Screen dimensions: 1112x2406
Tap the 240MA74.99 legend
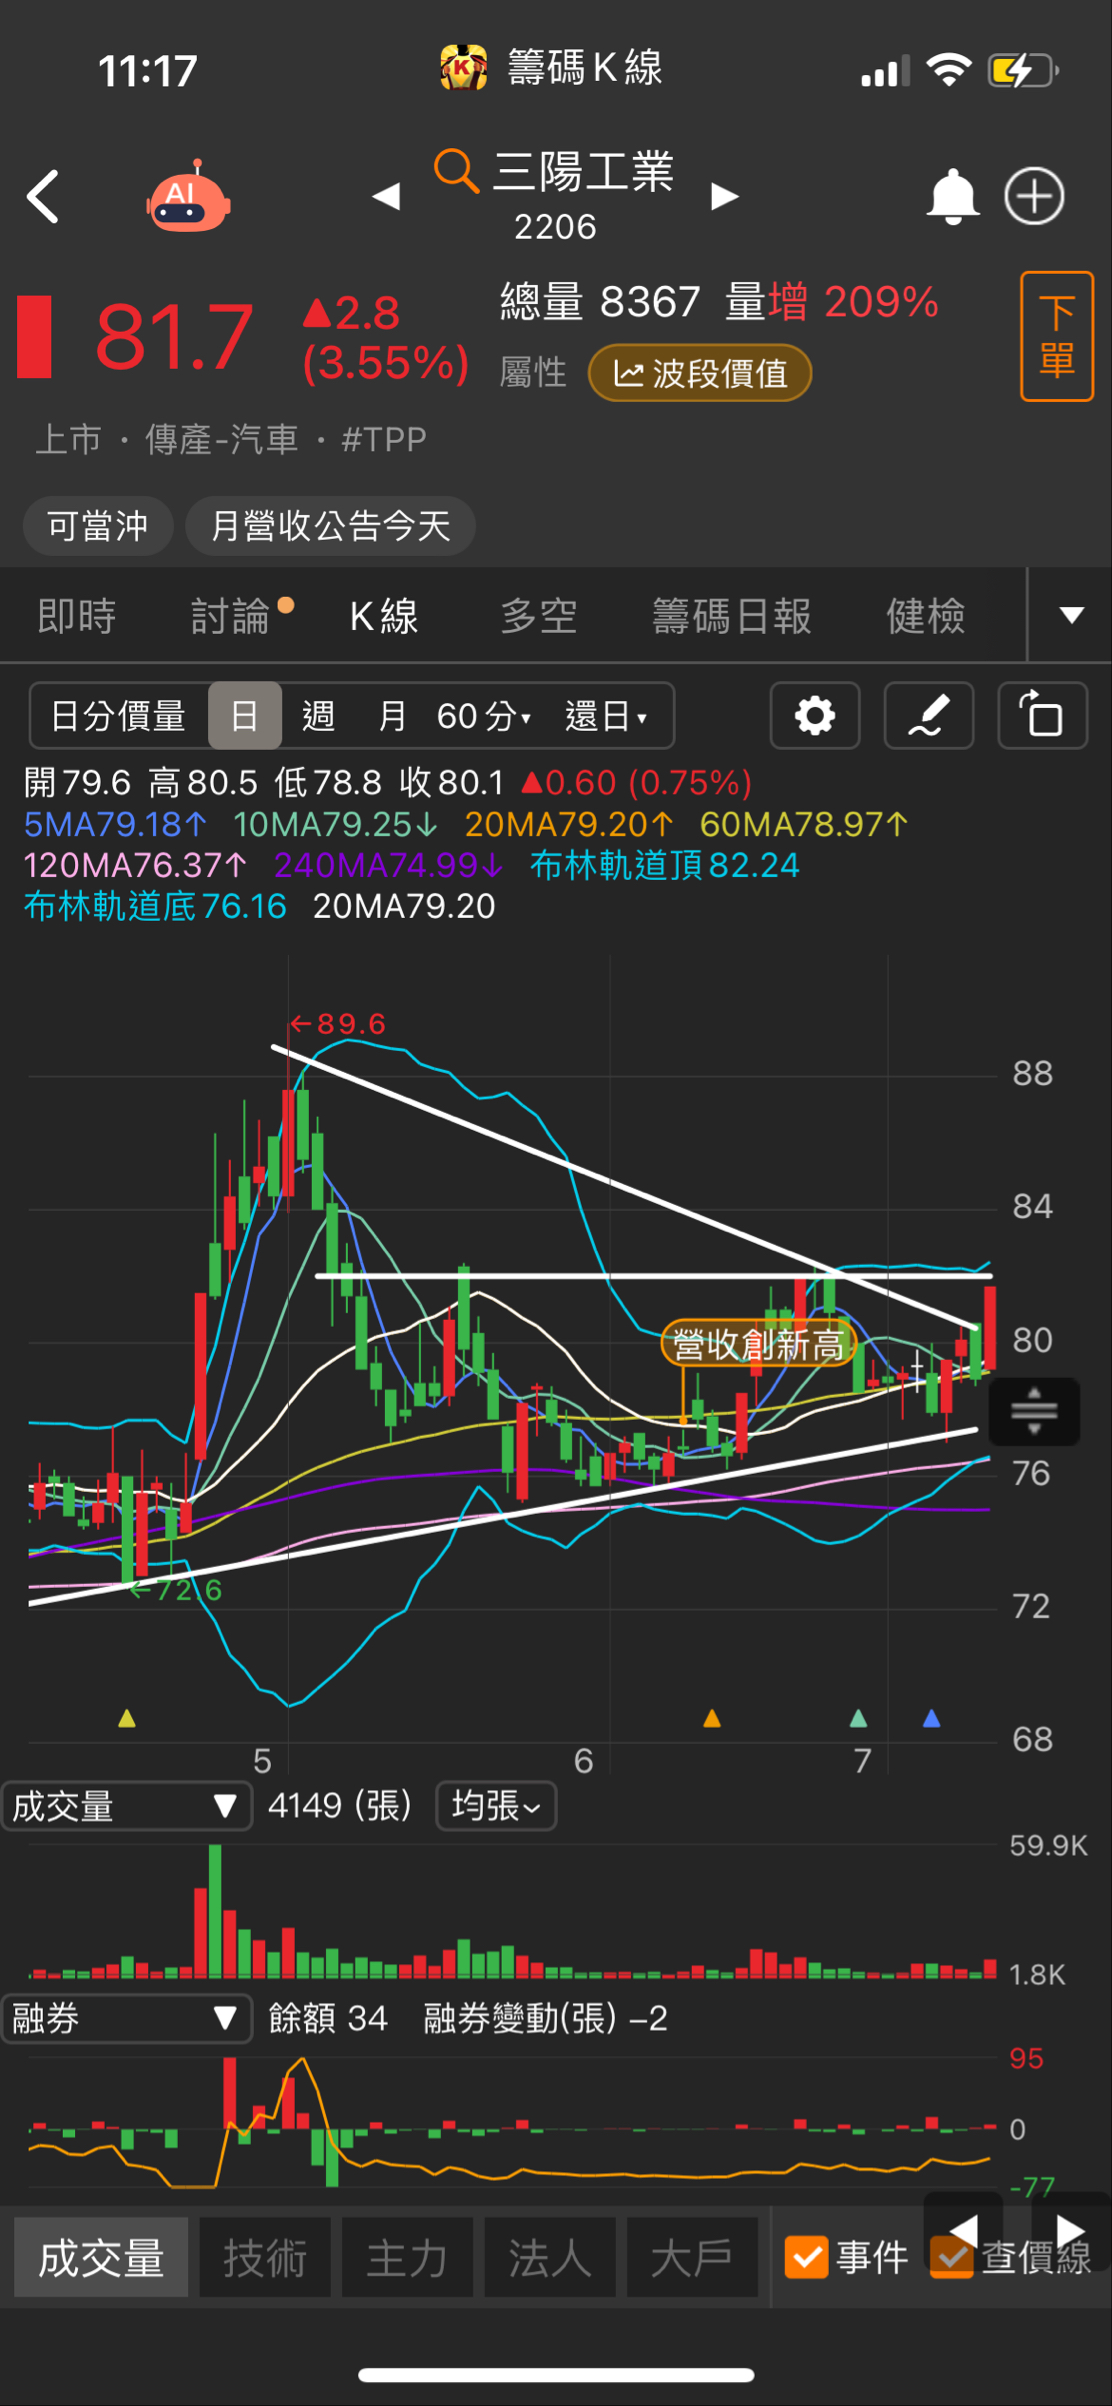[388, 865]
